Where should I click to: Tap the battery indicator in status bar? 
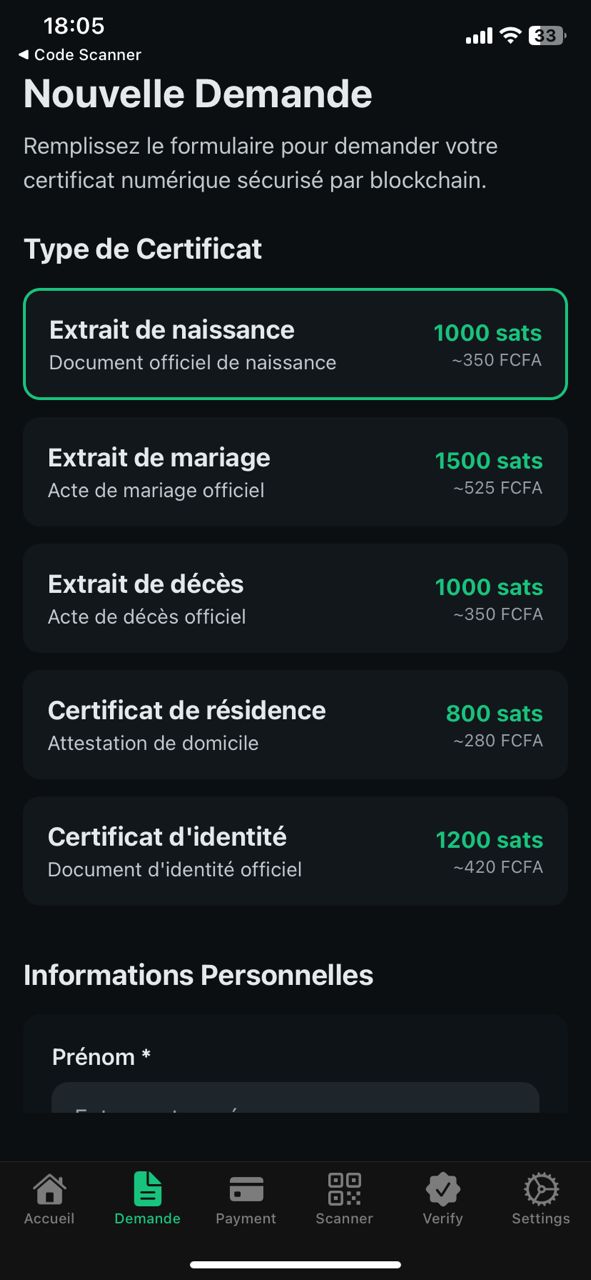(547, 36)
